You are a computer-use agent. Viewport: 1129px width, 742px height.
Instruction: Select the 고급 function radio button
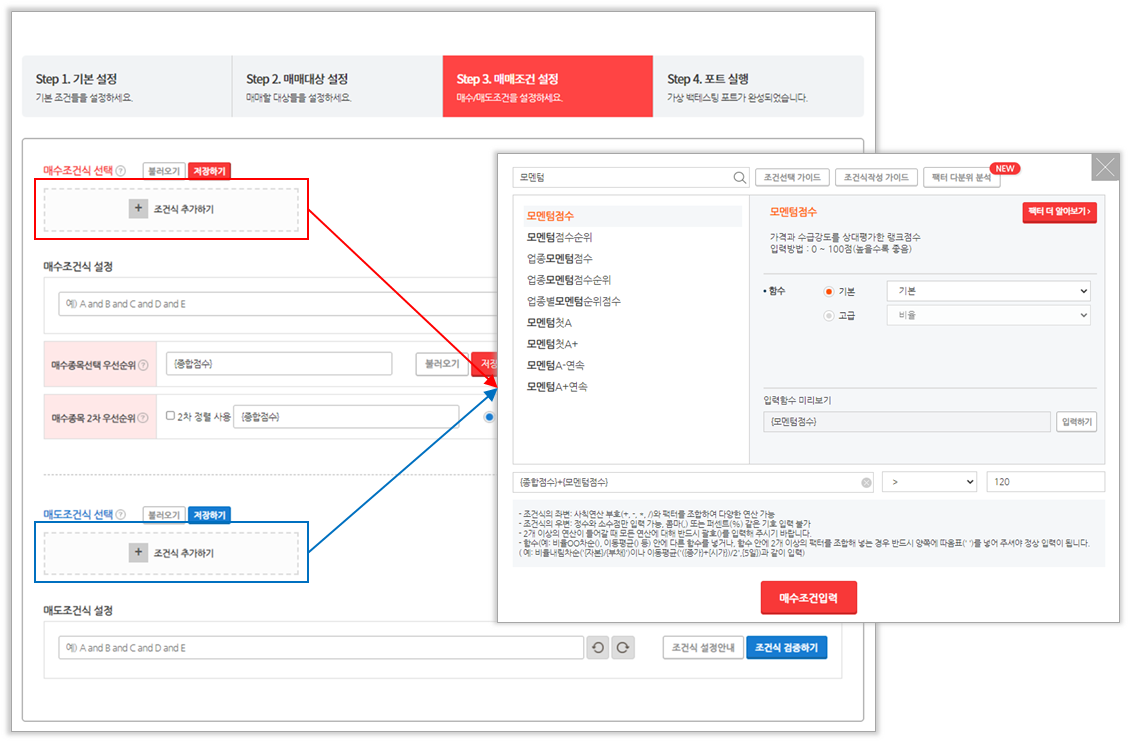click(828, 315)
